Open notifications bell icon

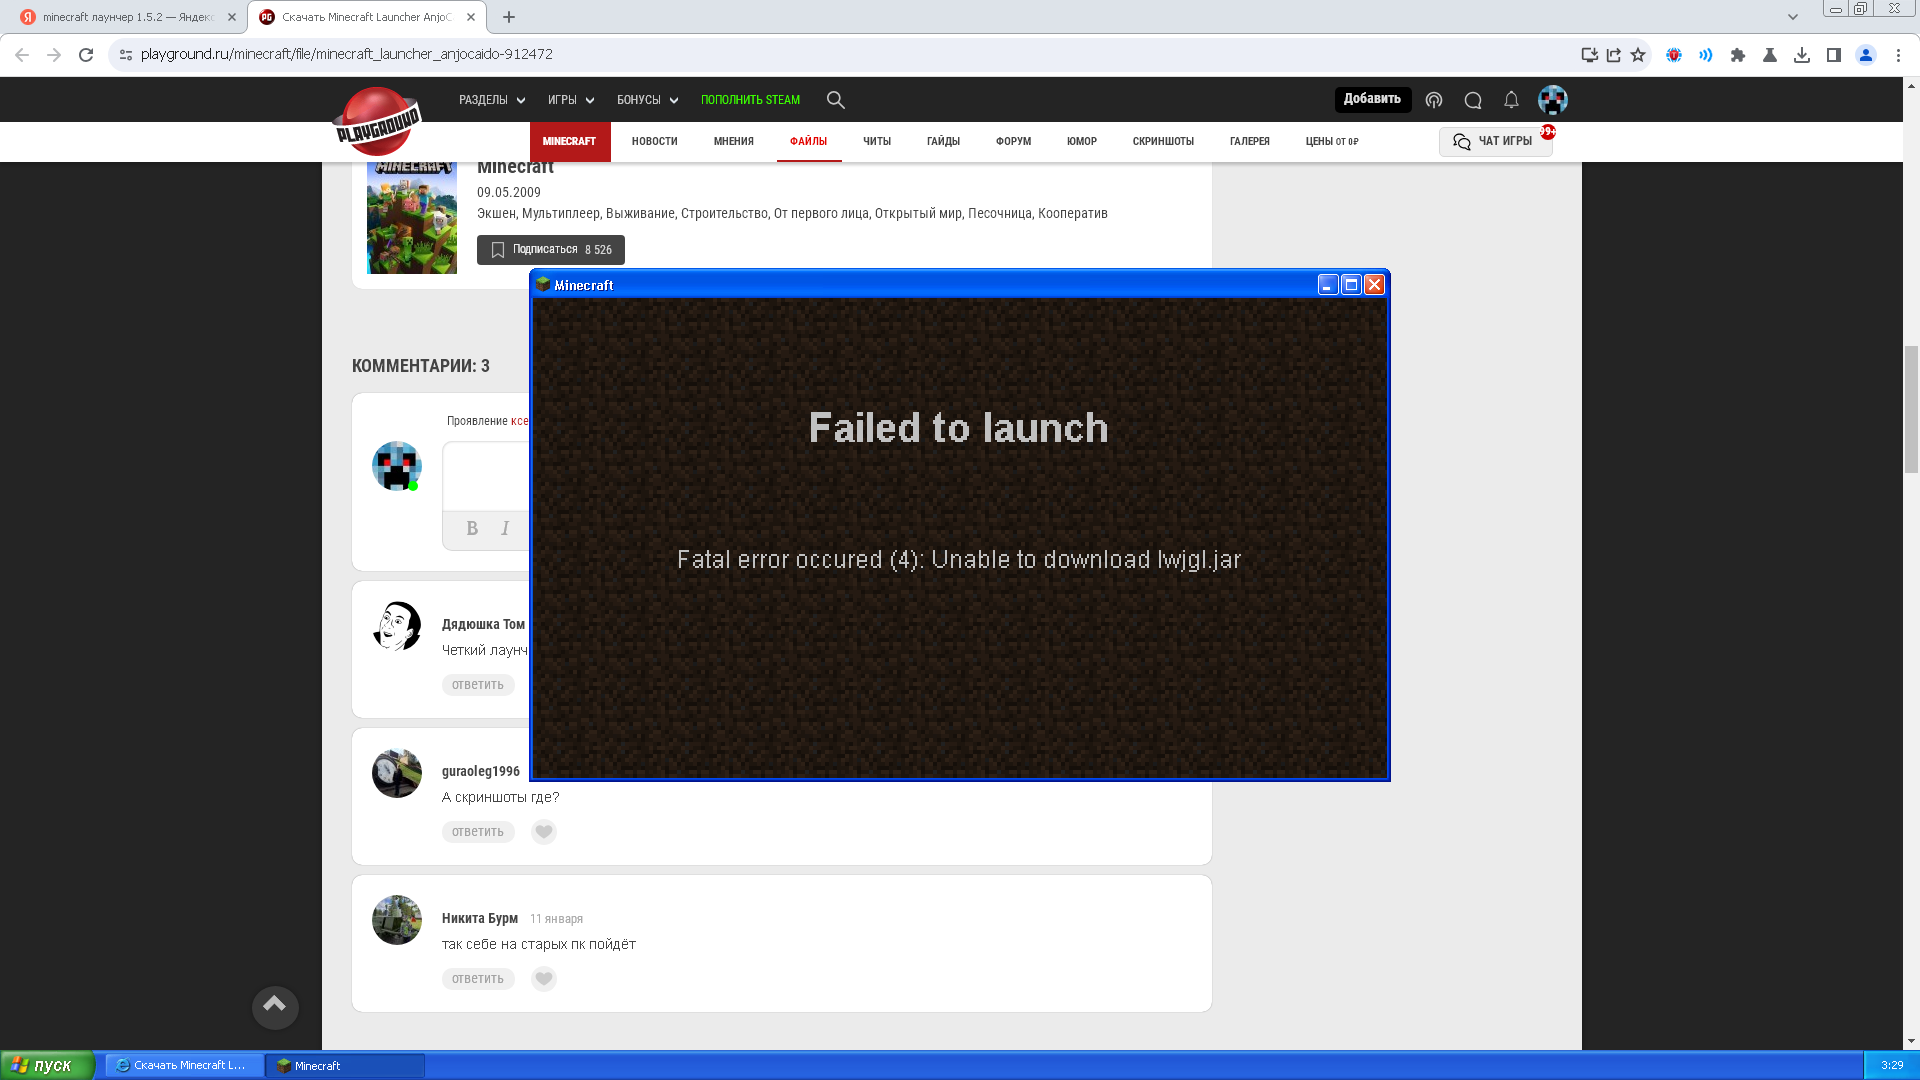tap(1511, 100)
